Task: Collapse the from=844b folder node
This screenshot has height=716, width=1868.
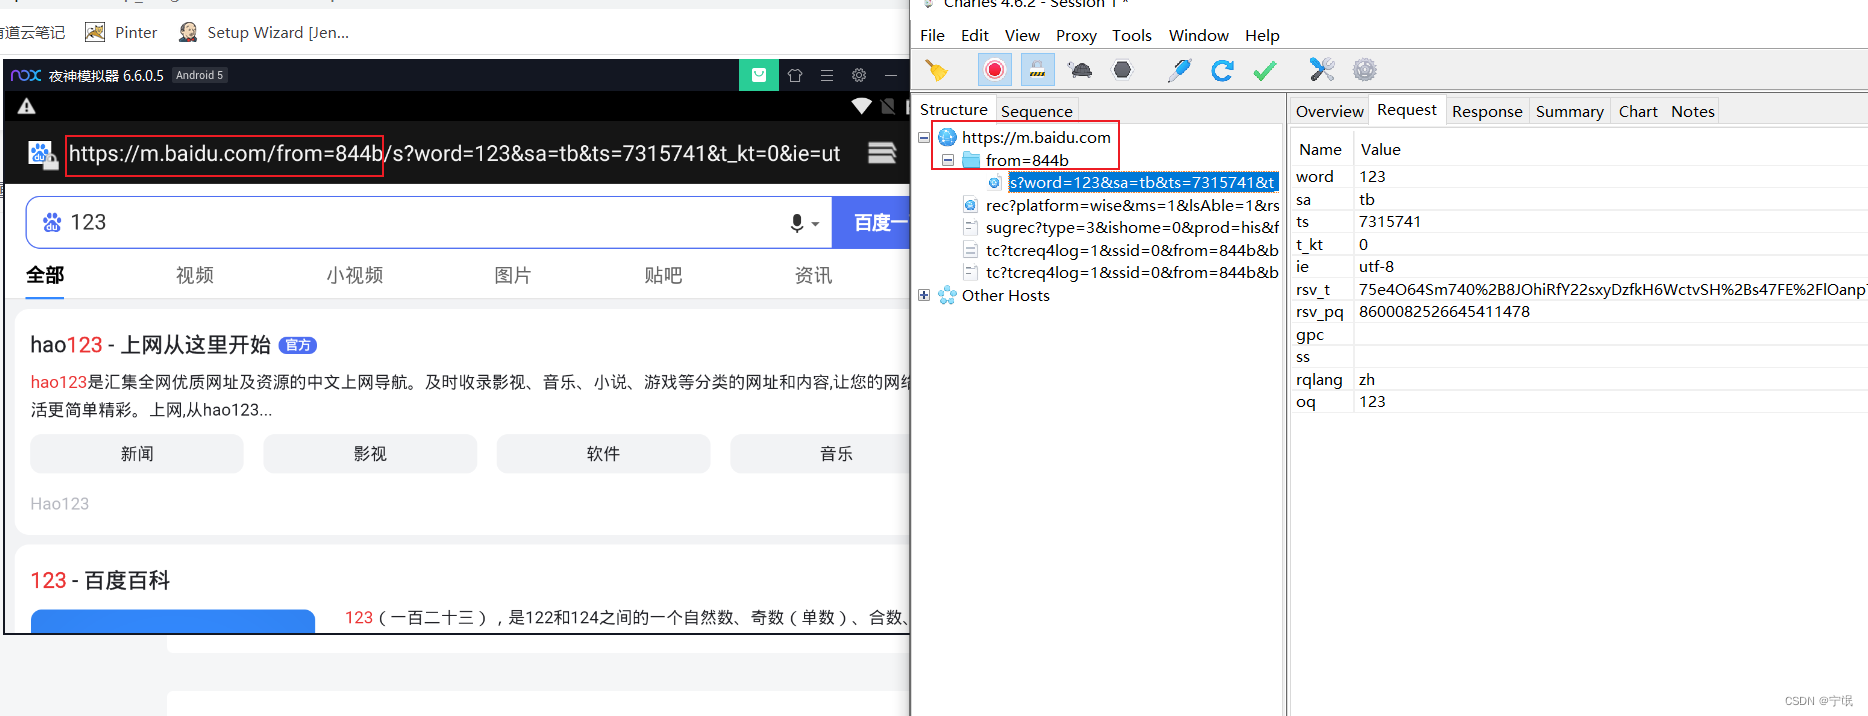Action: 947,160
